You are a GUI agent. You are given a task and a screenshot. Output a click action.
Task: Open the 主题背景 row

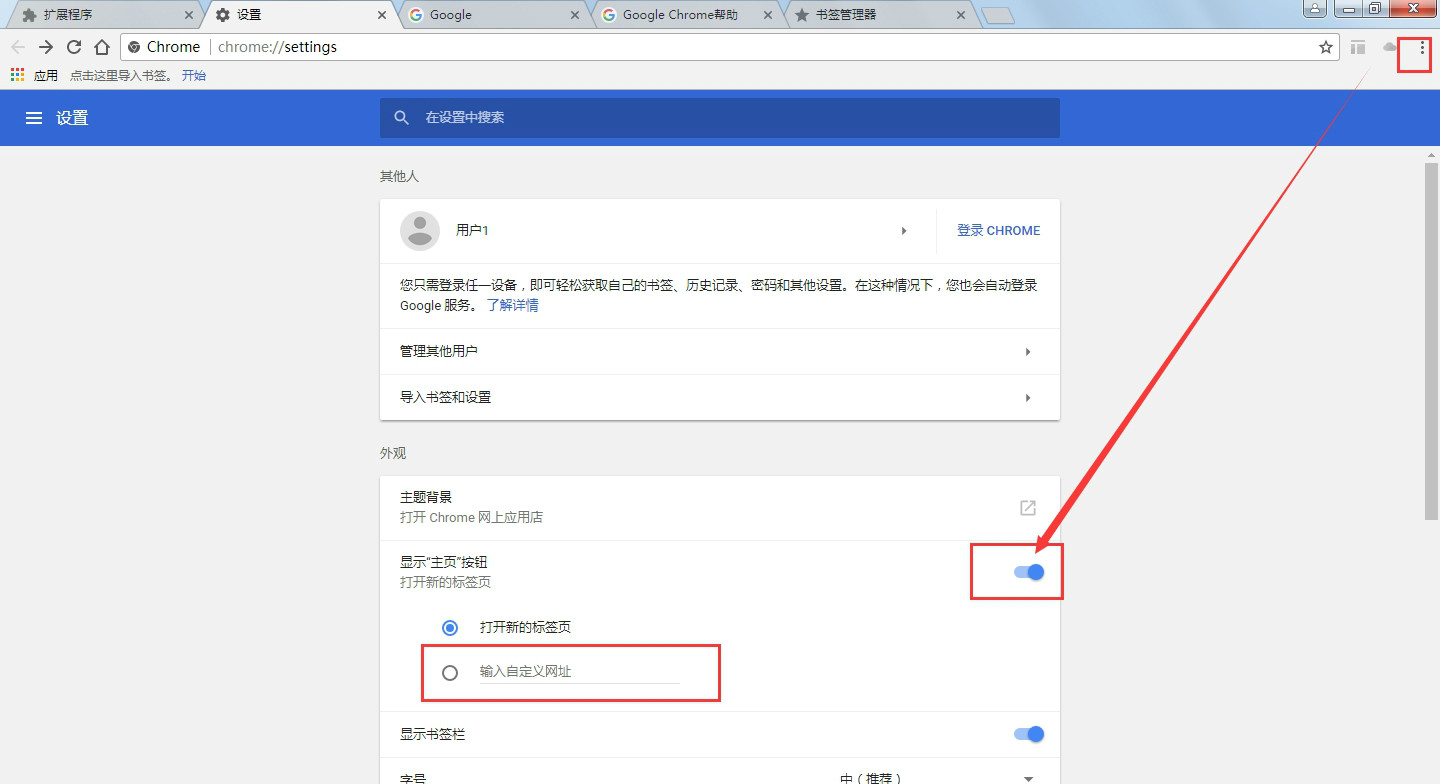click(x=720, y=508)
